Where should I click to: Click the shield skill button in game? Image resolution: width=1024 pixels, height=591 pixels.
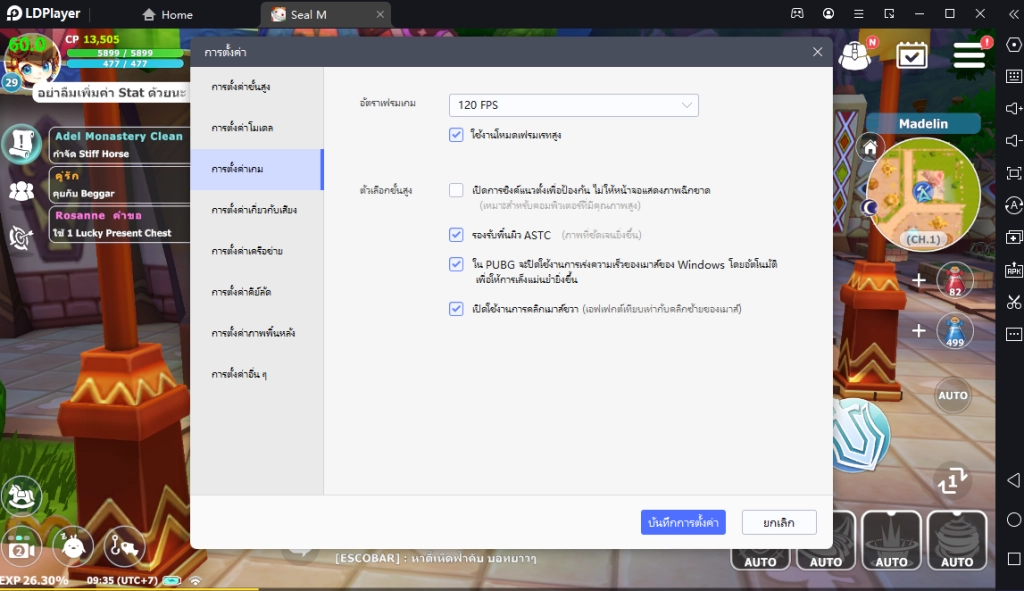[x=861, y=436]
